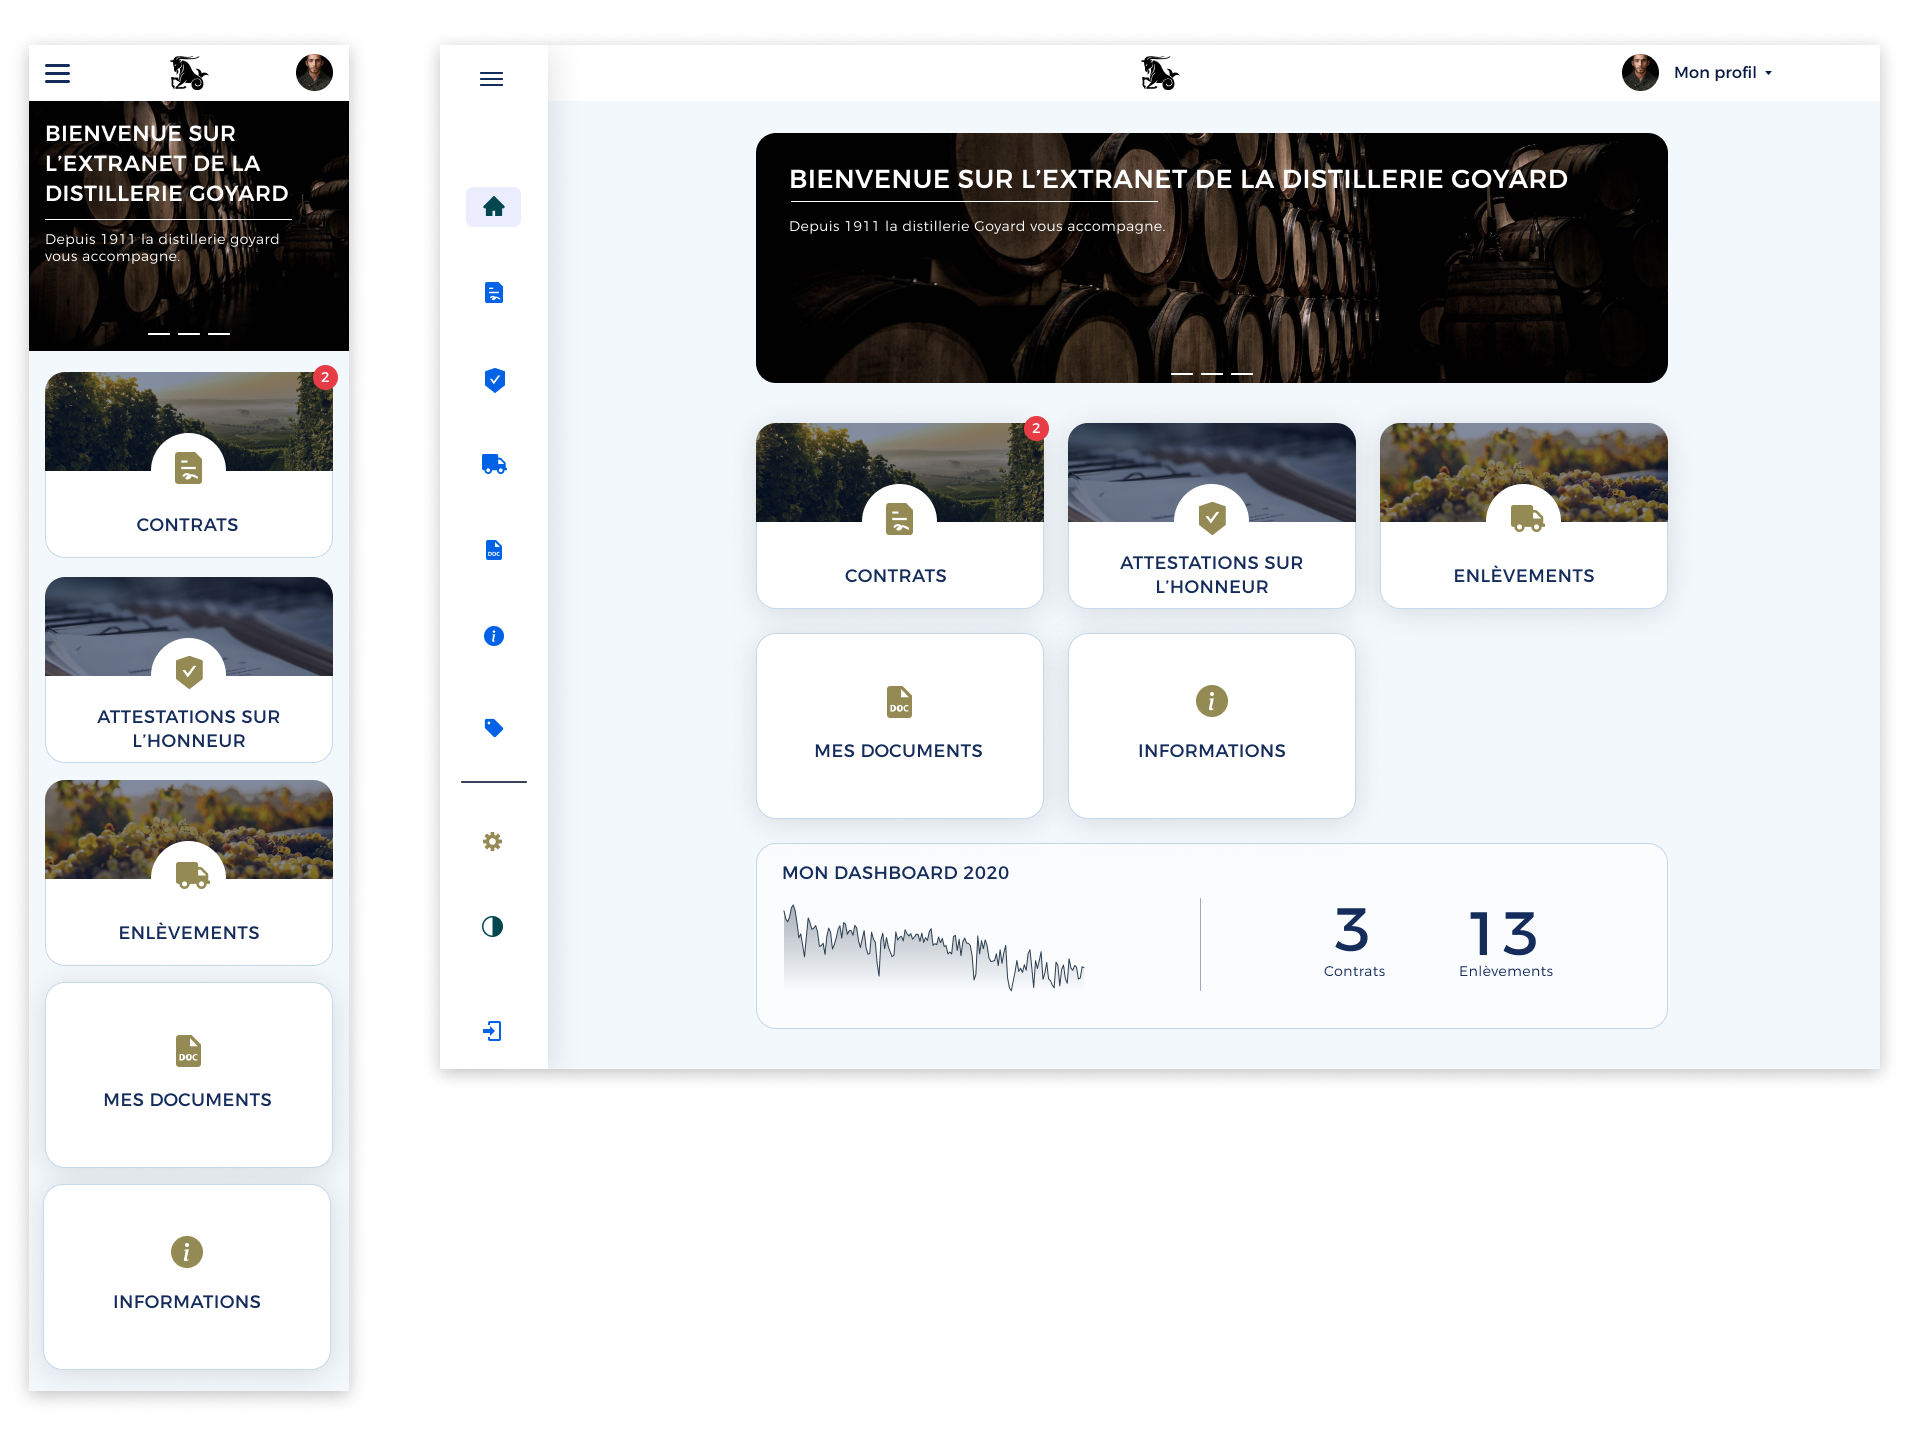Open the truck pickups icon in the sidebar

(x=494, y=464)
